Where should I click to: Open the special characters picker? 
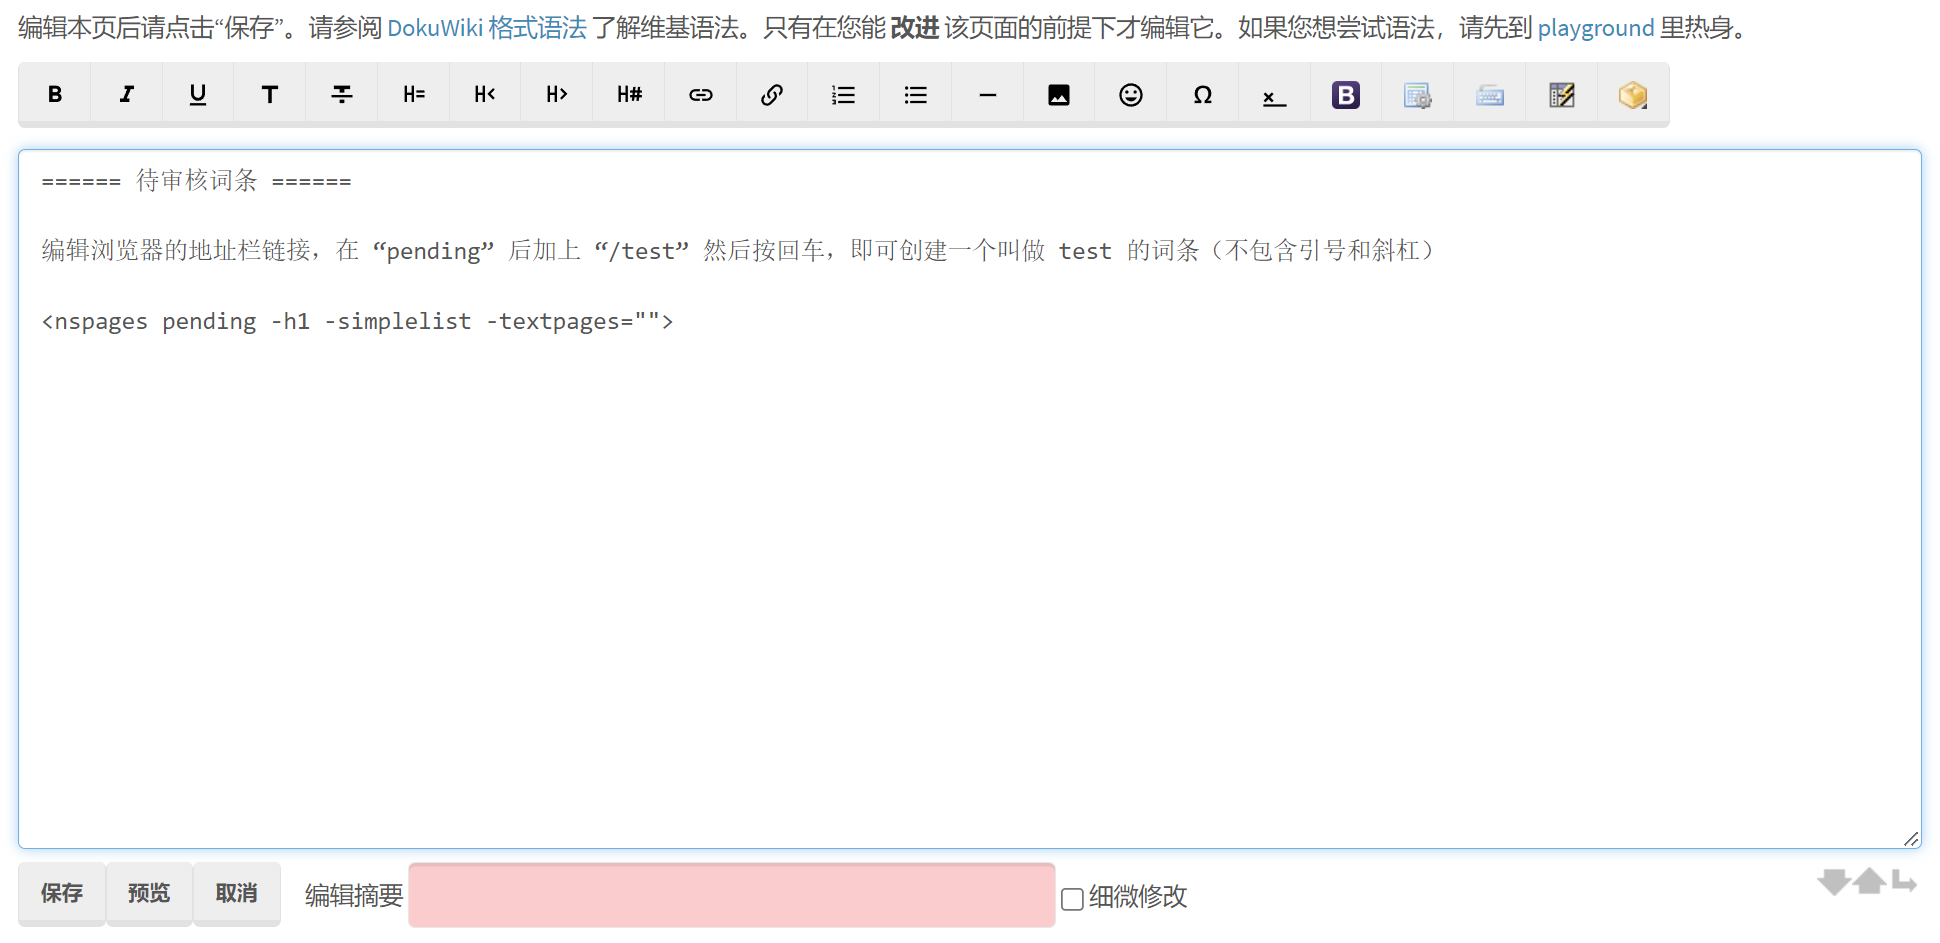[x=1202, y=94]
